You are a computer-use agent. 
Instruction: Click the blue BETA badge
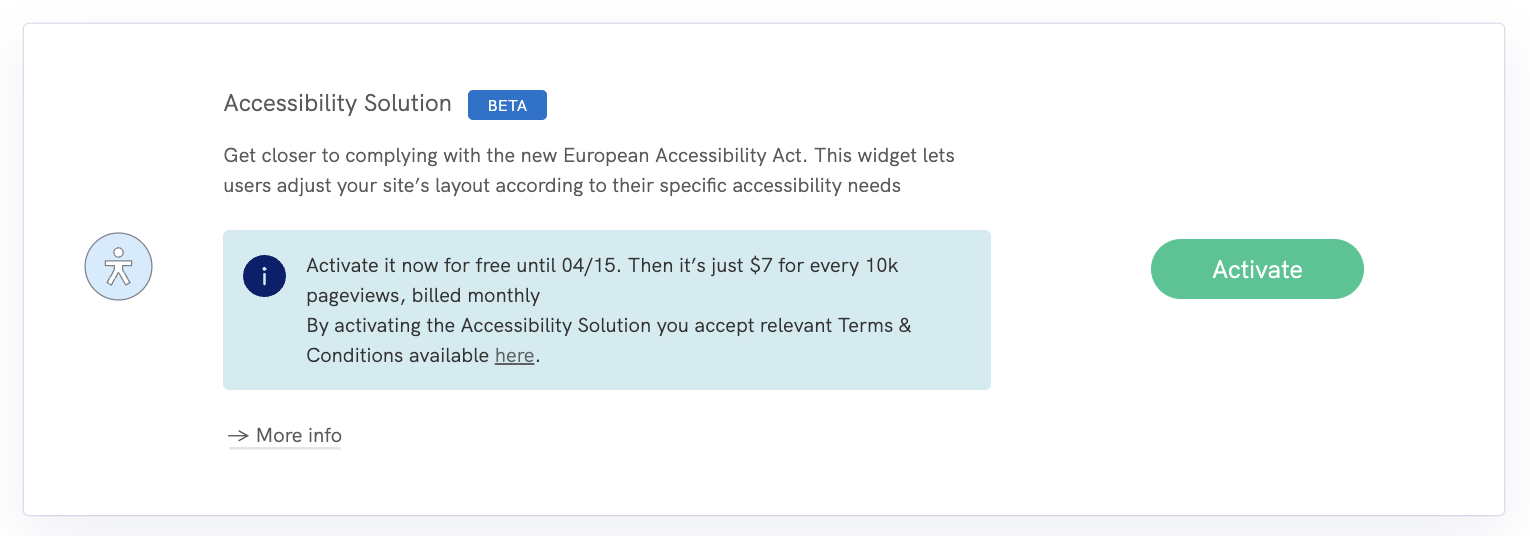tap(507, 105)
